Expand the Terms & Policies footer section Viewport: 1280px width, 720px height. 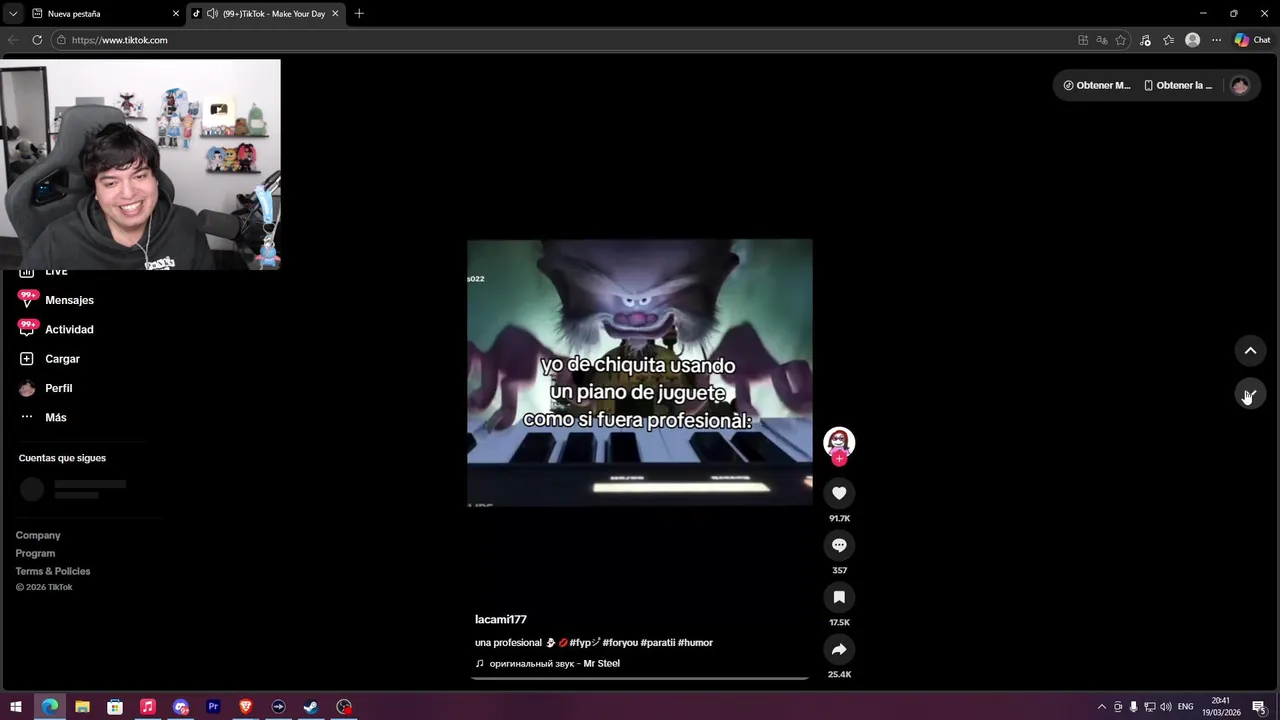click(x=53, y=572)
